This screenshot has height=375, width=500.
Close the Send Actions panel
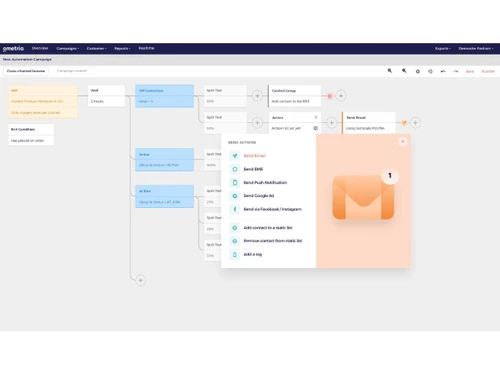point(403,142)
